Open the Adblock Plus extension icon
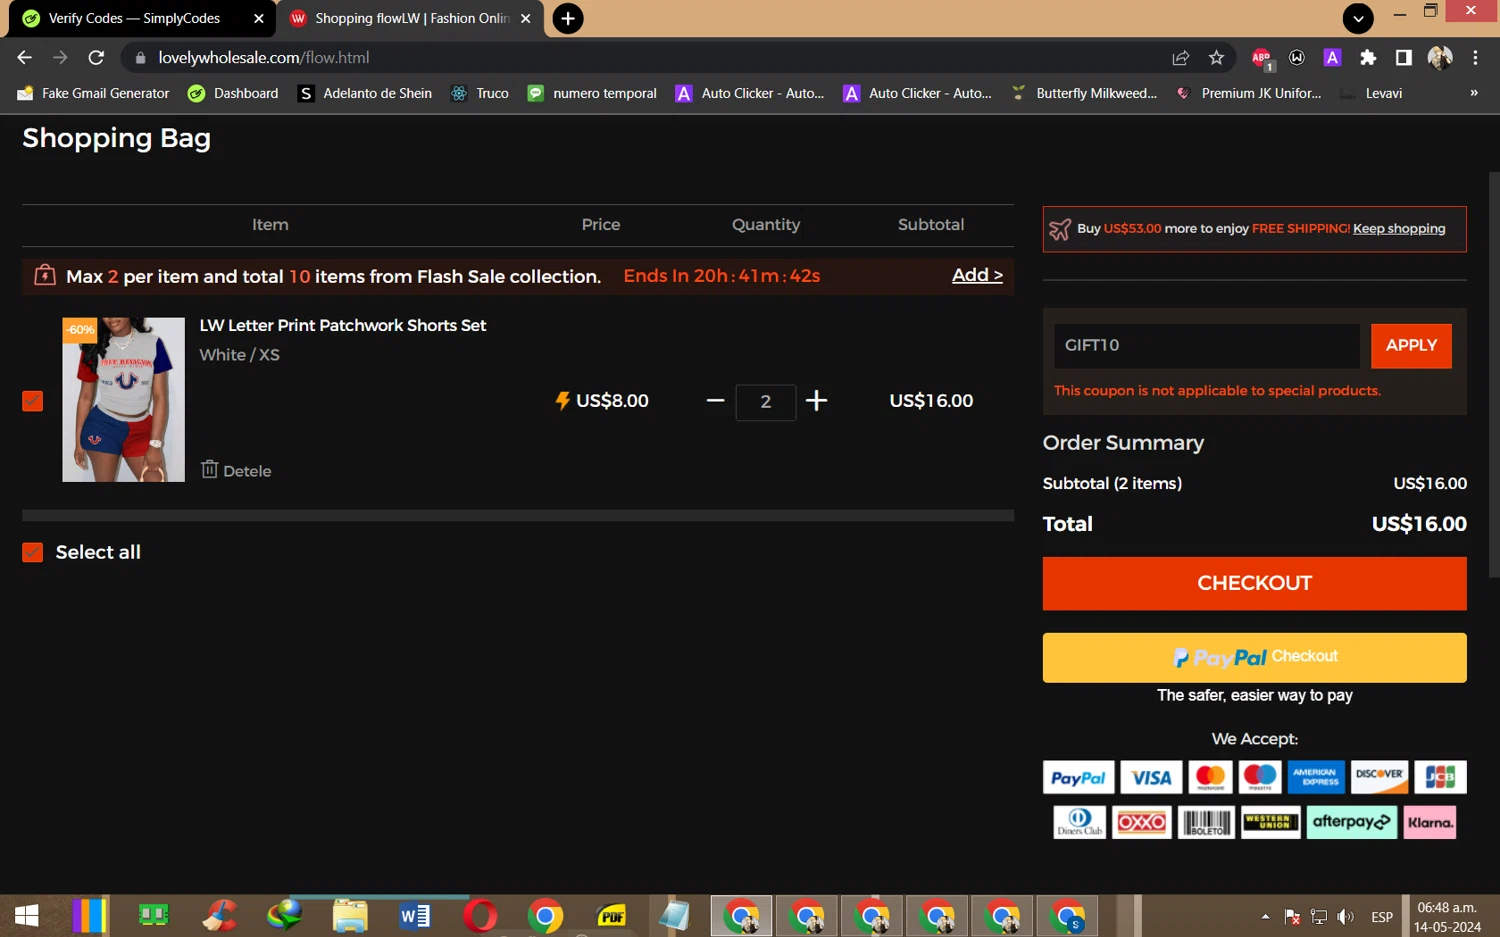Screen dimensions: 1500x937 [1262, 58]
